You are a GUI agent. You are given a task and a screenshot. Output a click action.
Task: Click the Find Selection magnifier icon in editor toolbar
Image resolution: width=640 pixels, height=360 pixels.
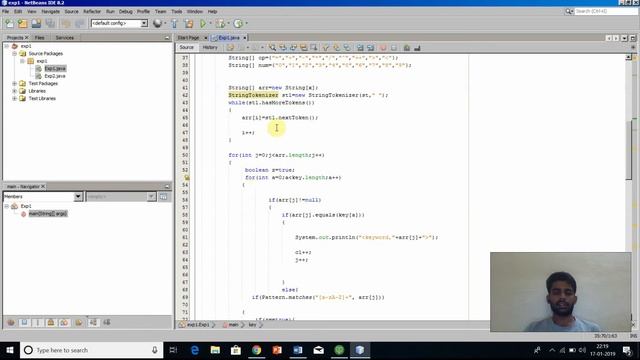click(x=272, y=48)
